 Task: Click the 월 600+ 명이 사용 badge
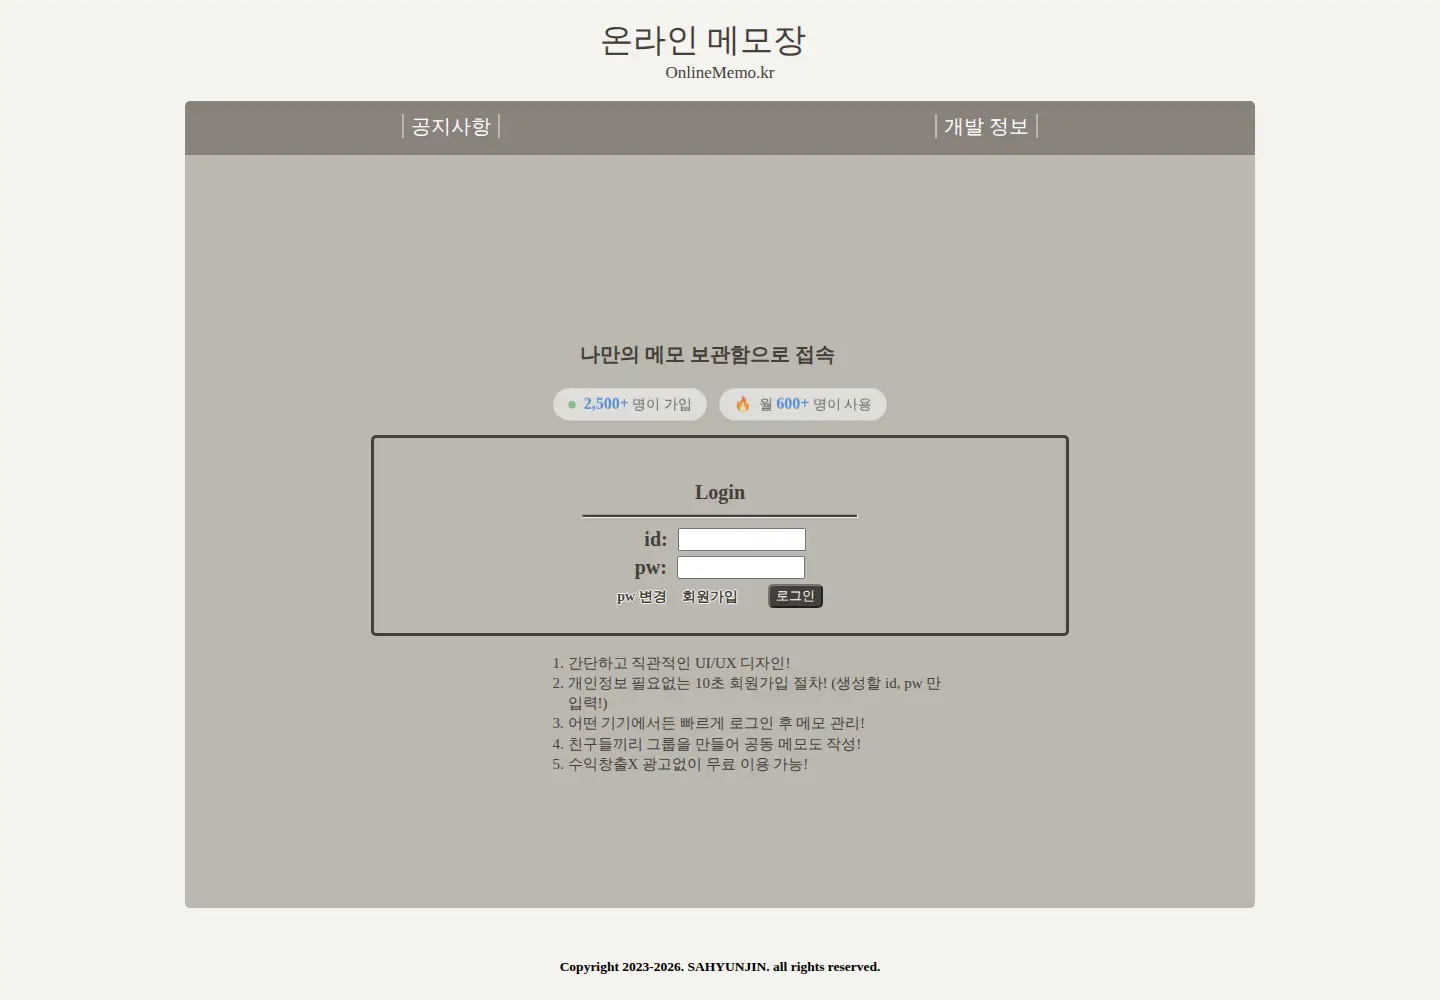(803, 404)
